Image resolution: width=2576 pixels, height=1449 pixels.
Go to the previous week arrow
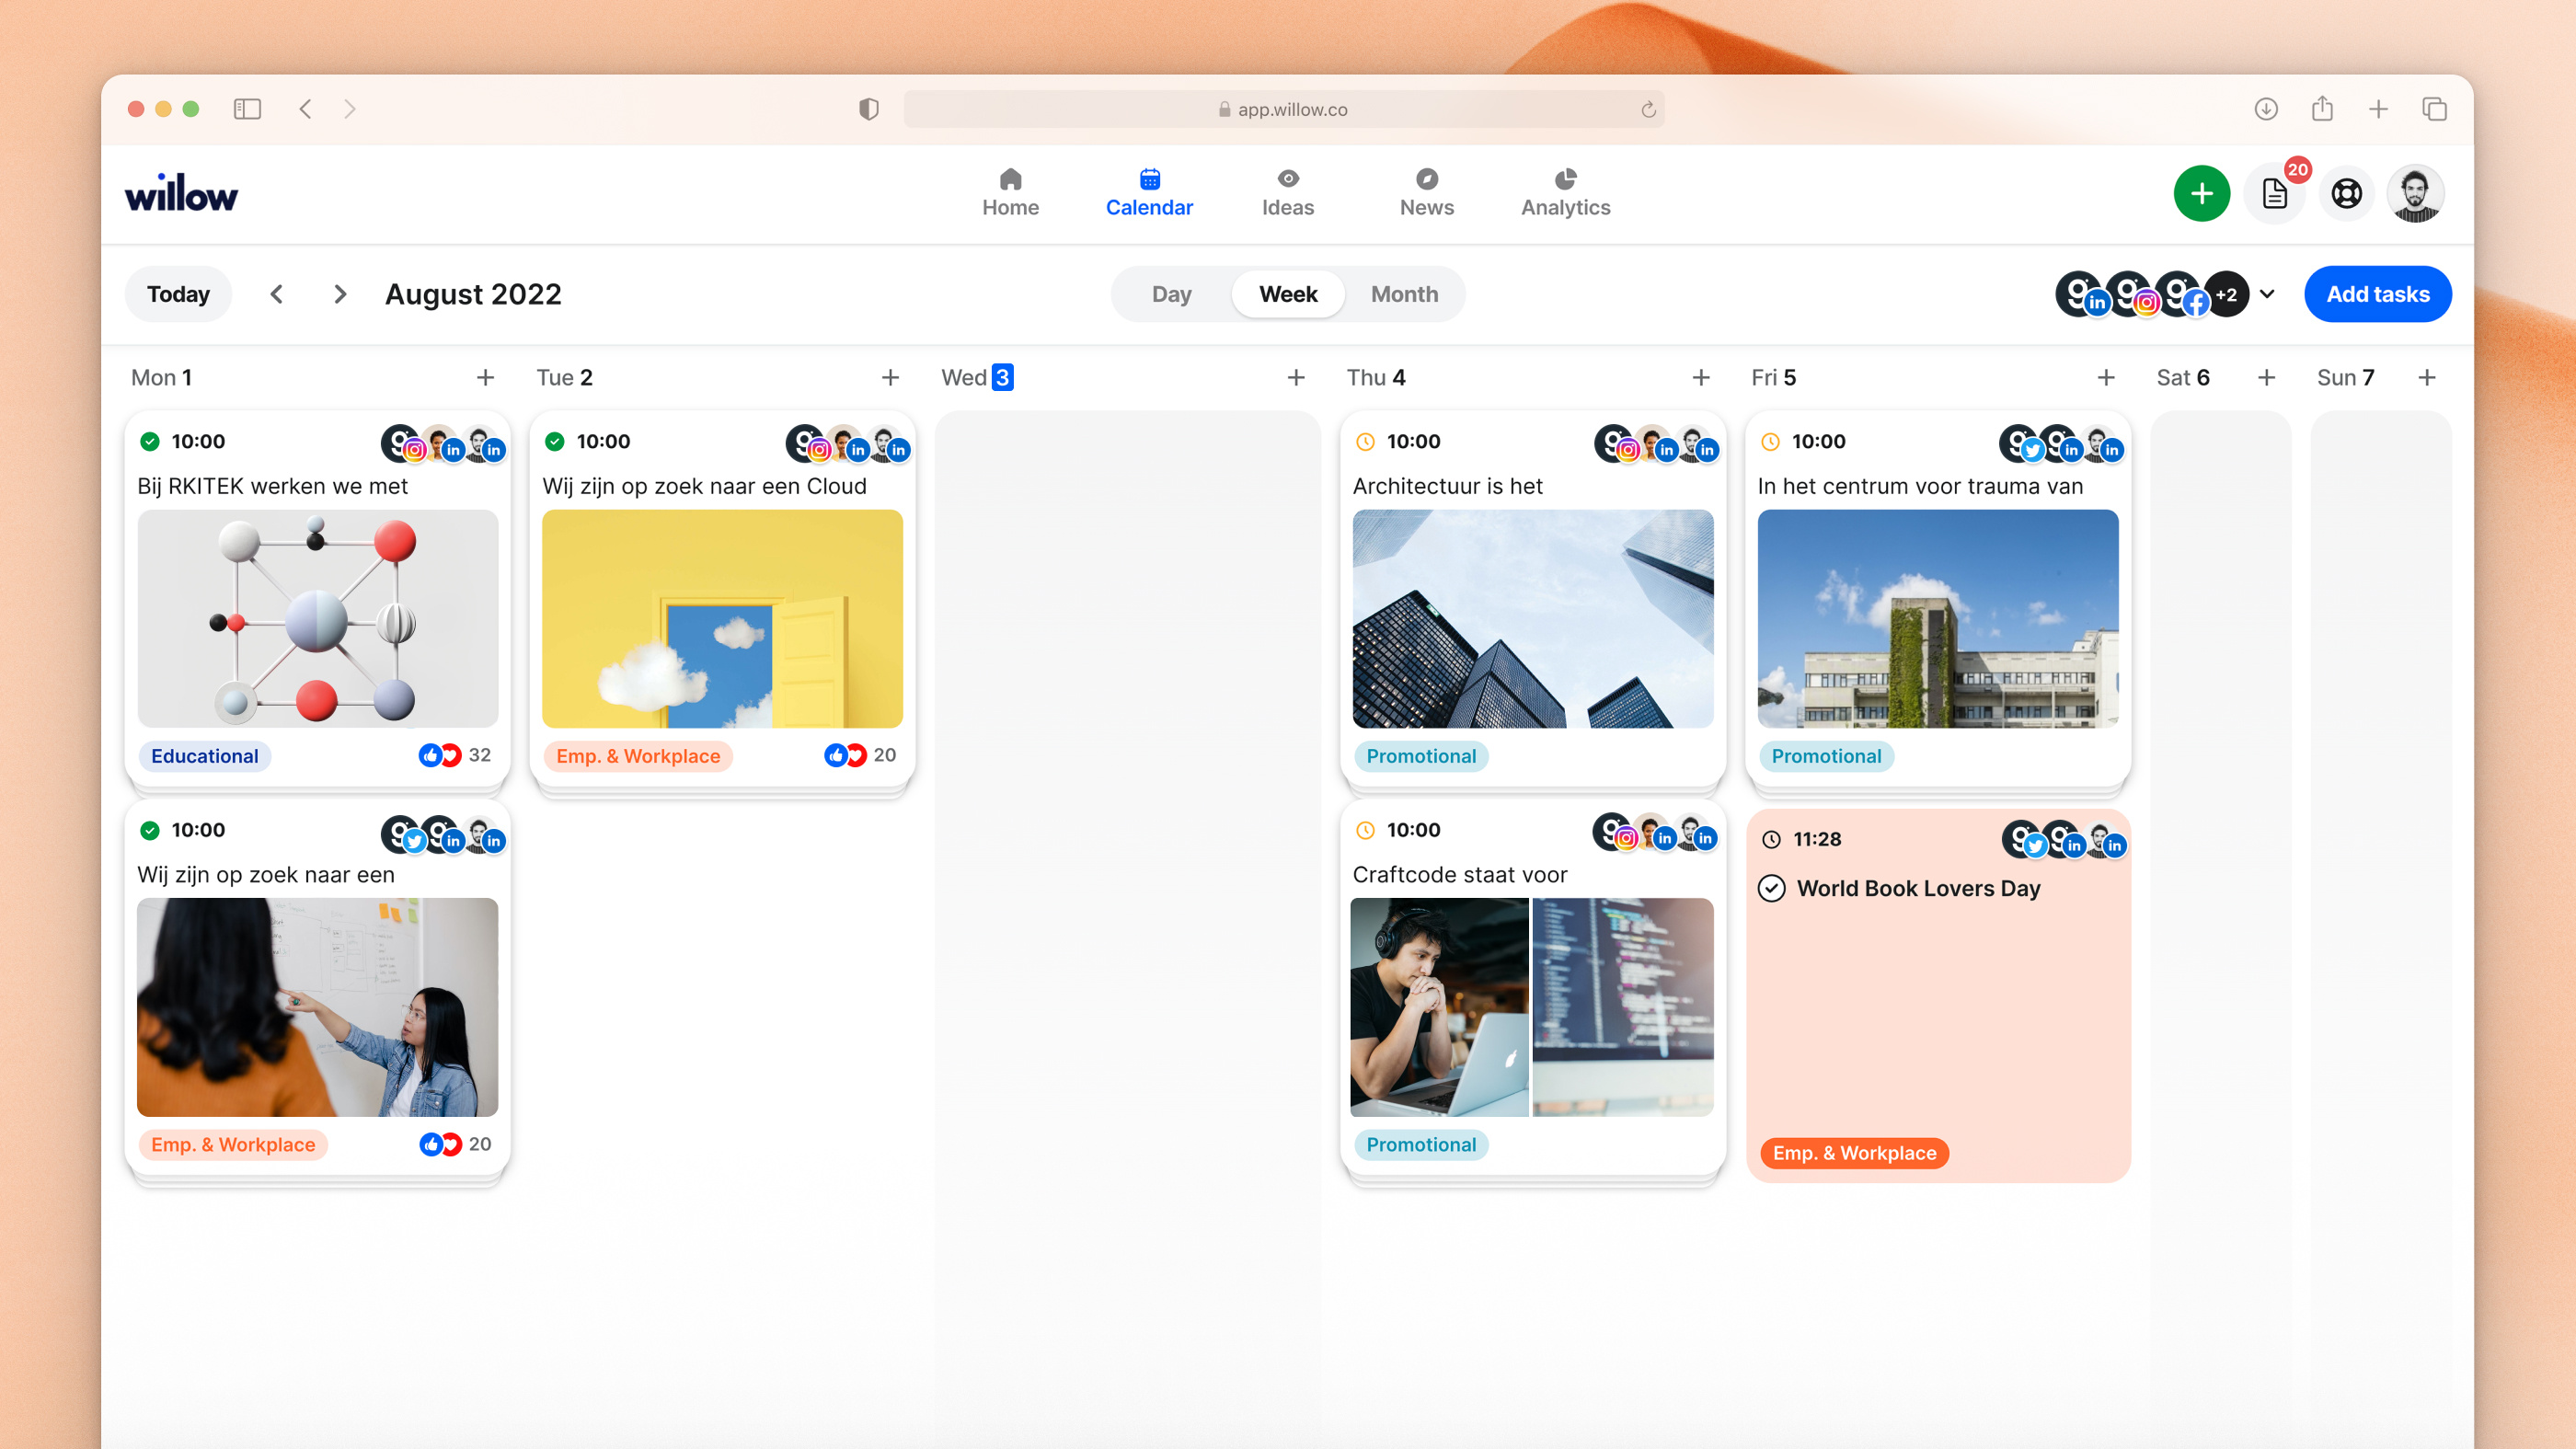pos(277,294)
